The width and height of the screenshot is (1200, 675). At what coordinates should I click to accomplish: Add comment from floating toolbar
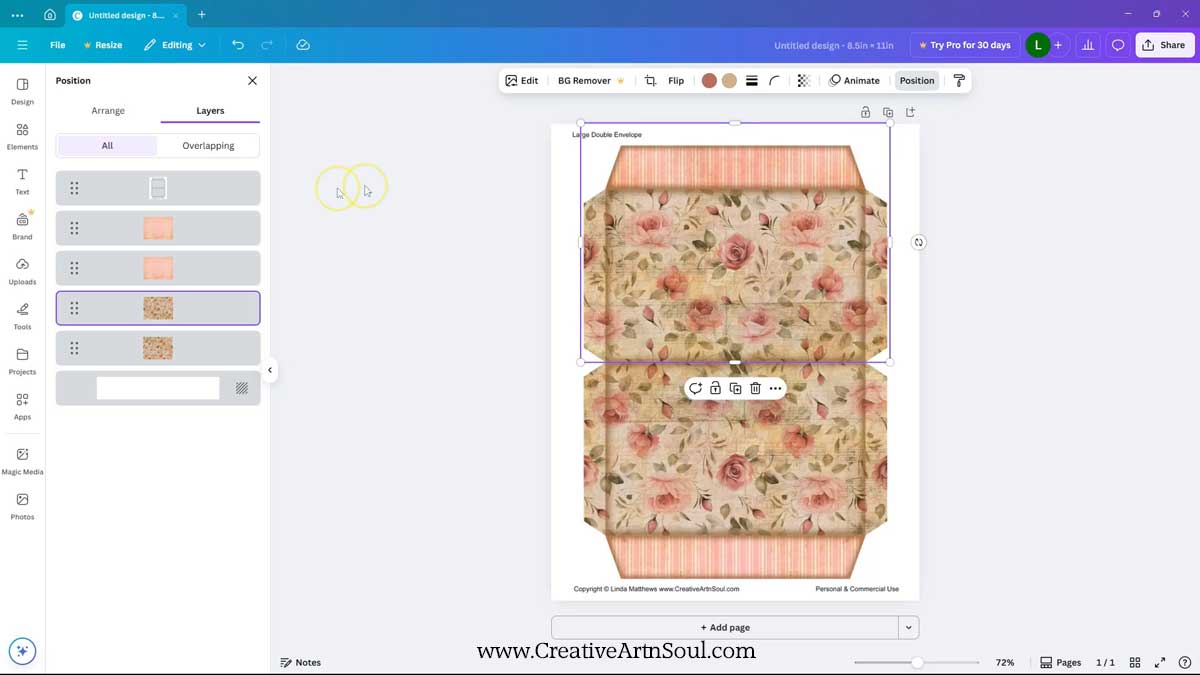(x=695, y=388)
